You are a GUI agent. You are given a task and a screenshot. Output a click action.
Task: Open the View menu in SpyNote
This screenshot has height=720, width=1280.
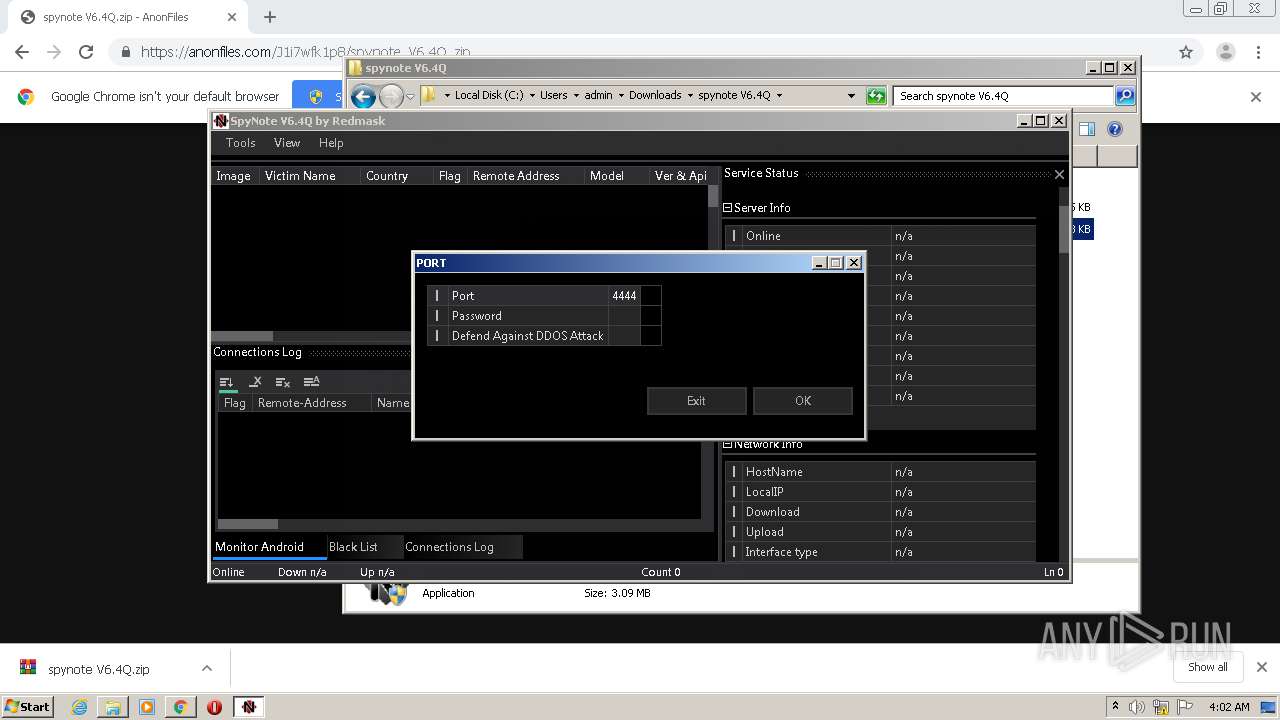287,143
